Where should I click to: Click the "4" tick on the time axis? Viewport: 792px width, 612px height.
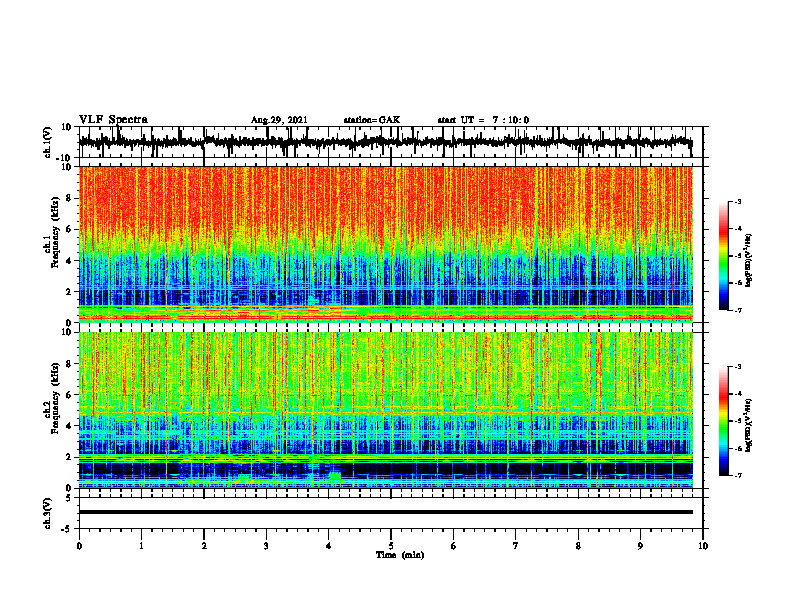pos(329,546)
